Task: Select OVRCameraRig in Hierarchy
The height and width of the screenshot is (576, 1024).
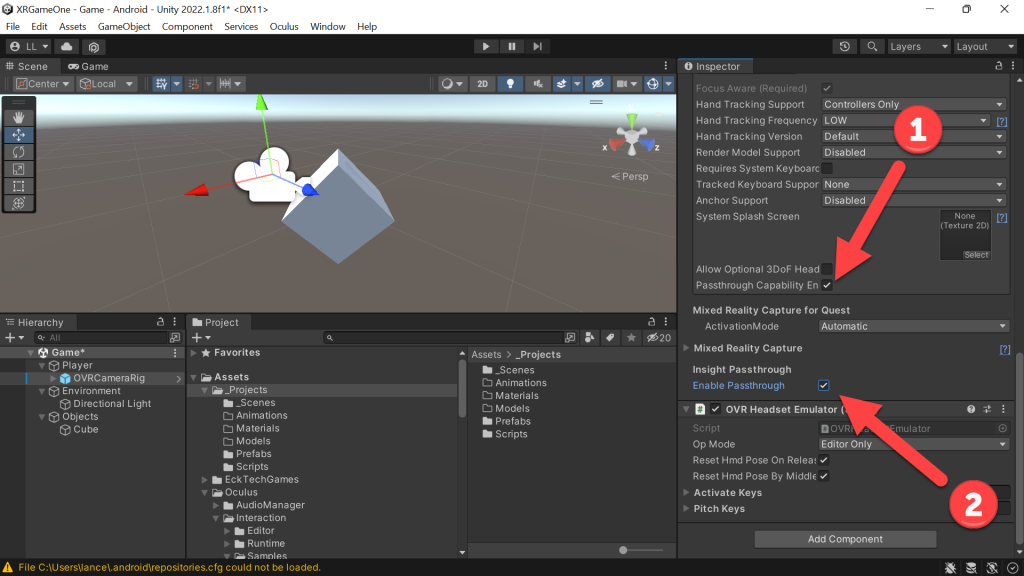Action: point(108,378)
